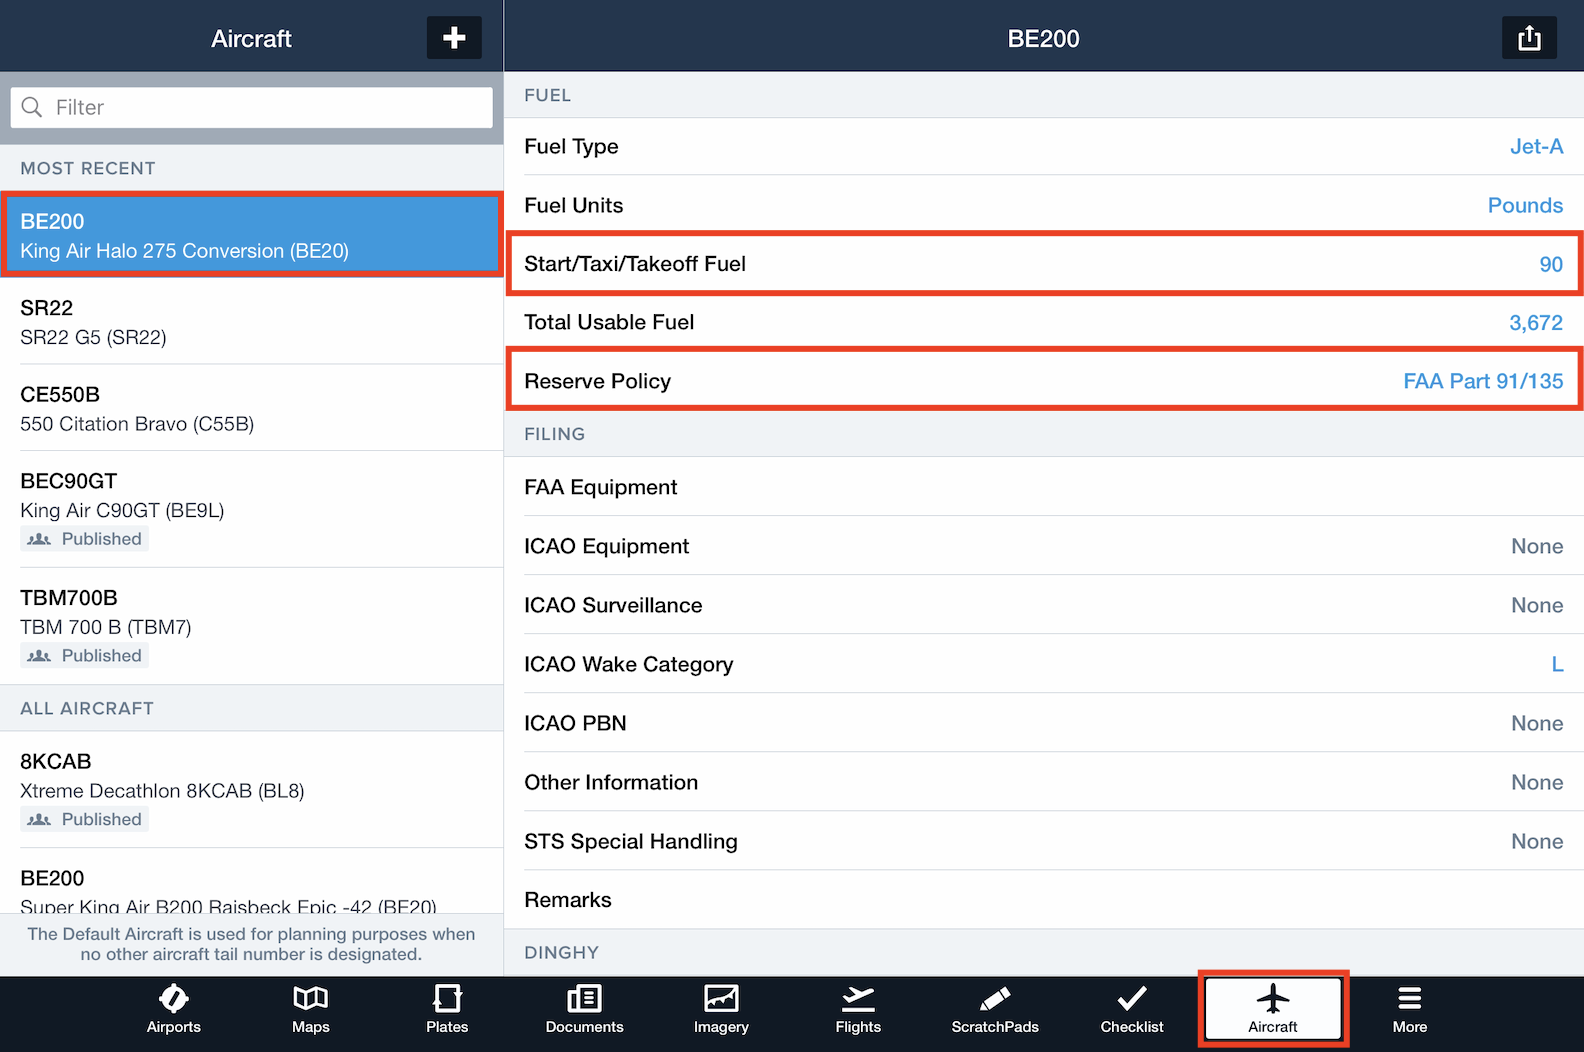This screenshot has height=1052, width=1584.
Task: Open the TBM700B aircraft profile
Action: 252,626
